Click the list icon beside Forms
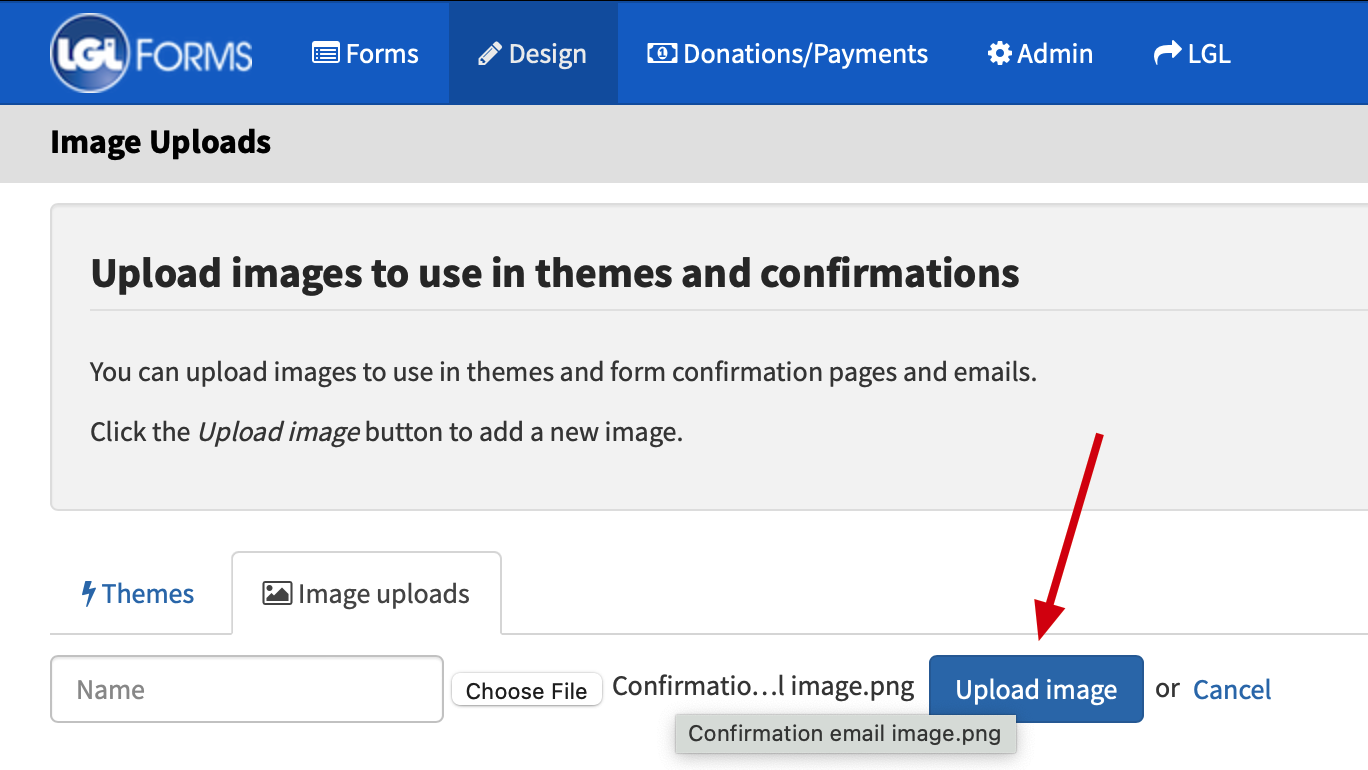The image size is (1368, 770). click(325, 53)
